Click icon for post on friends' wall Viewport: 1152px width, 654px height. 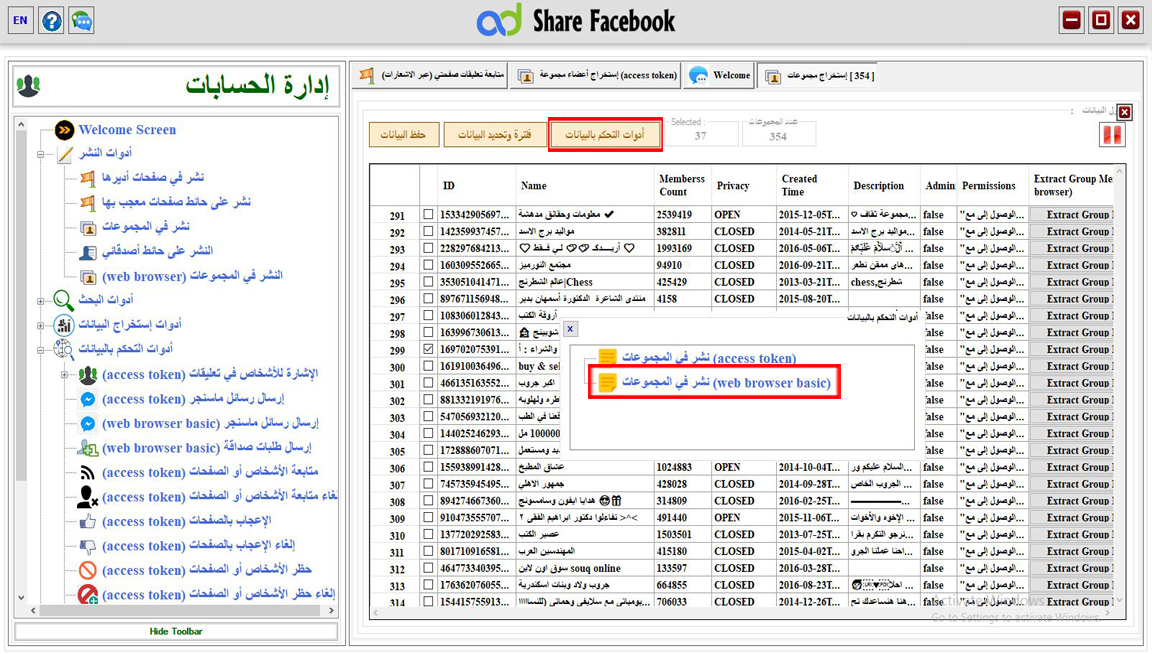click(87, 252)
